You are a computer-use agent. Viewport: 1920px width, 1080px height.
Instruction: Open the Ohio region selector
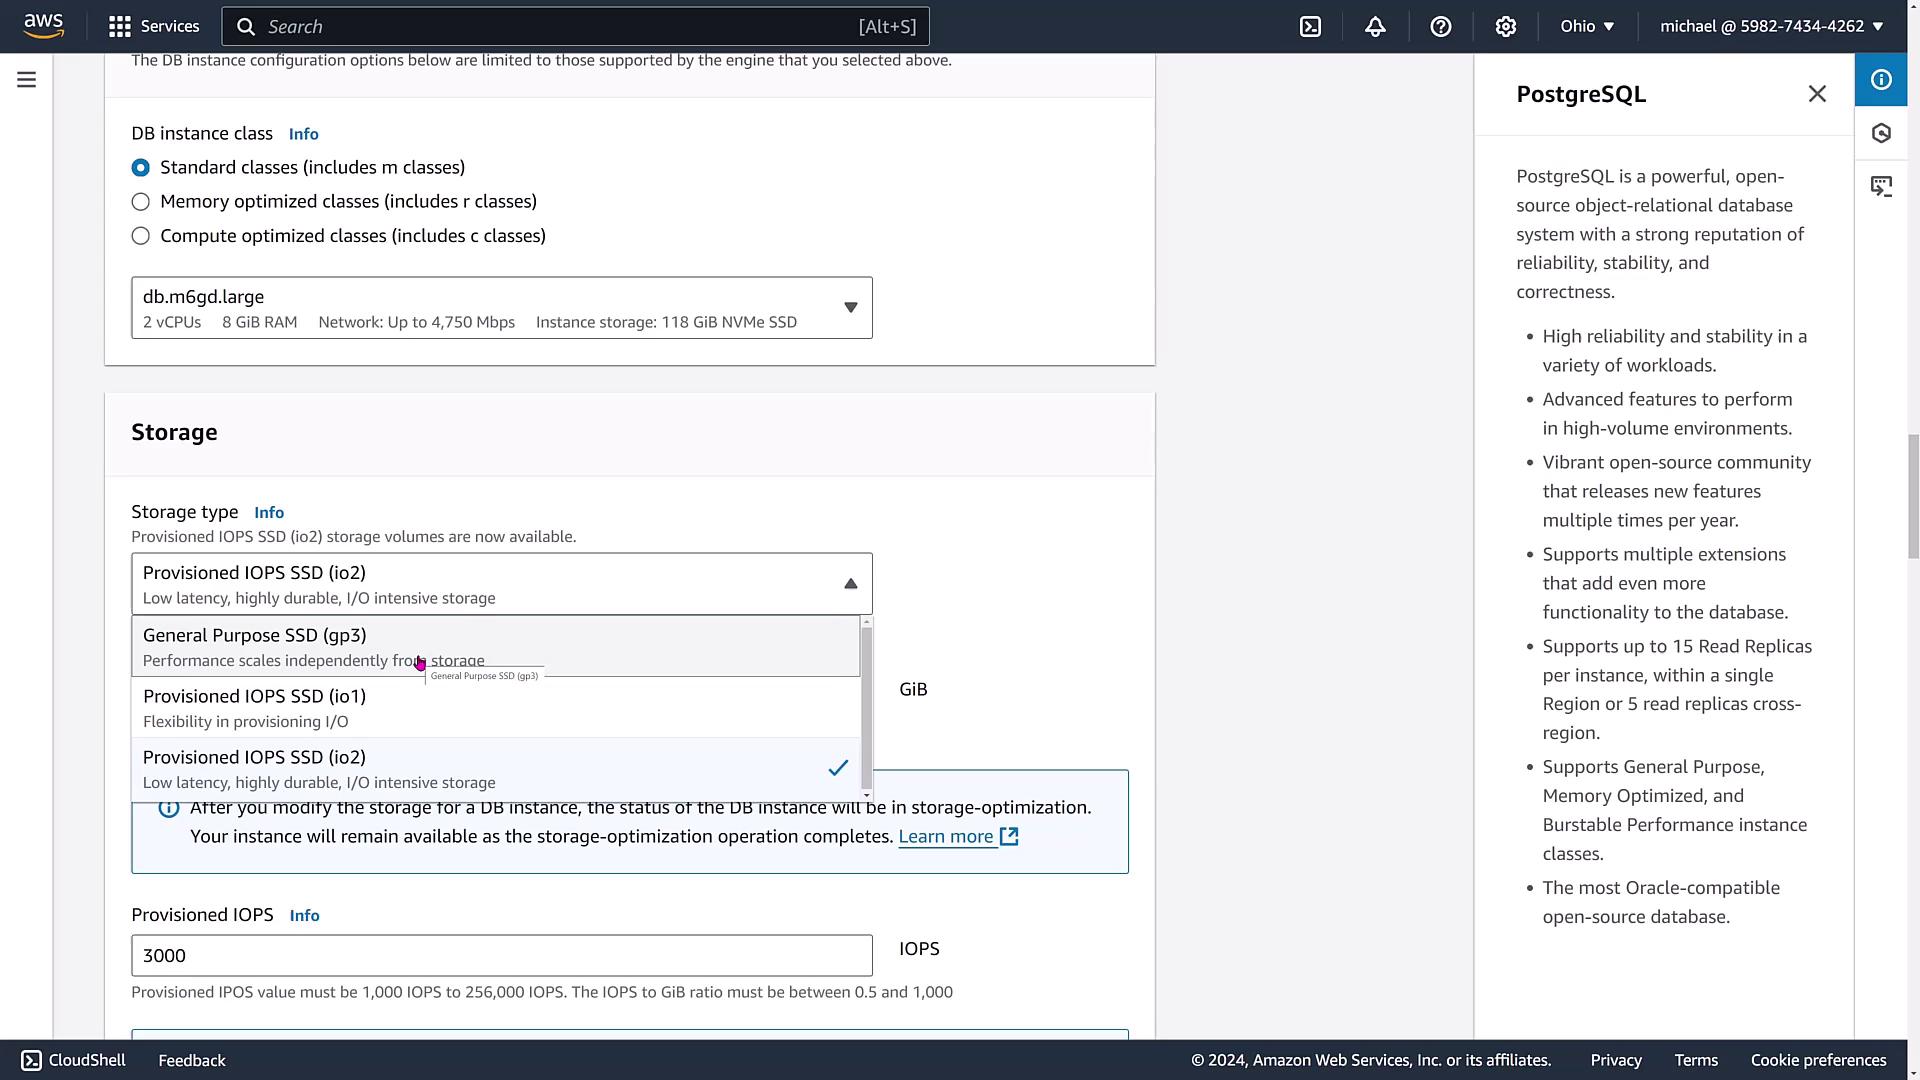(x=1587, y=27)
